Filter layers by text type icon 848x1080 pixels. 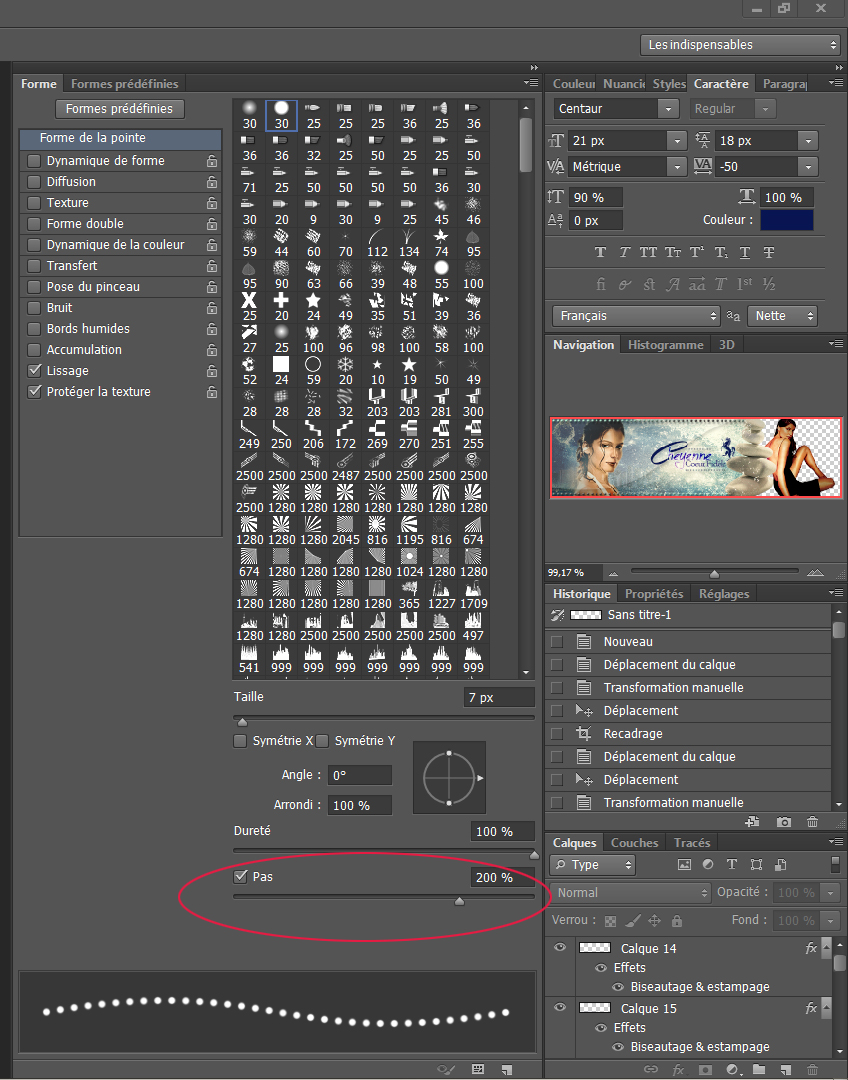pyautogui.click(x=732, y=865)
